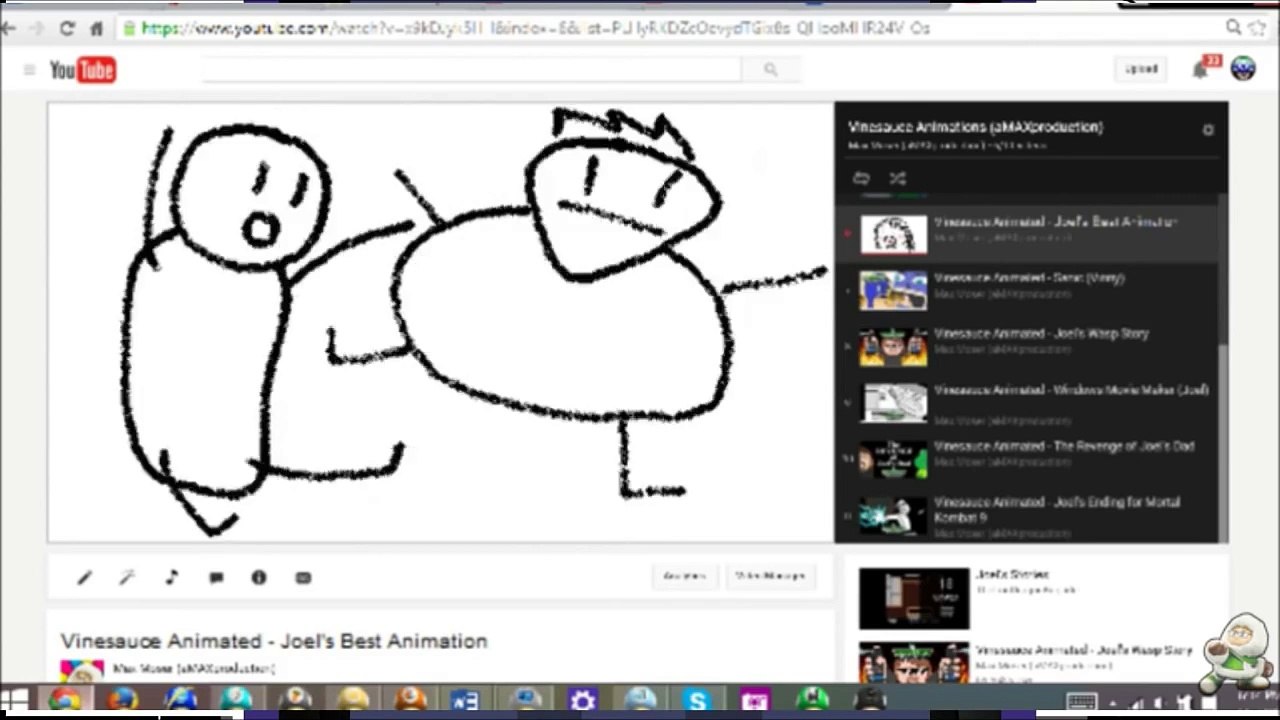Click the video player drawing area
Screen dimensions: 1280x720
[x=441, y=322]
